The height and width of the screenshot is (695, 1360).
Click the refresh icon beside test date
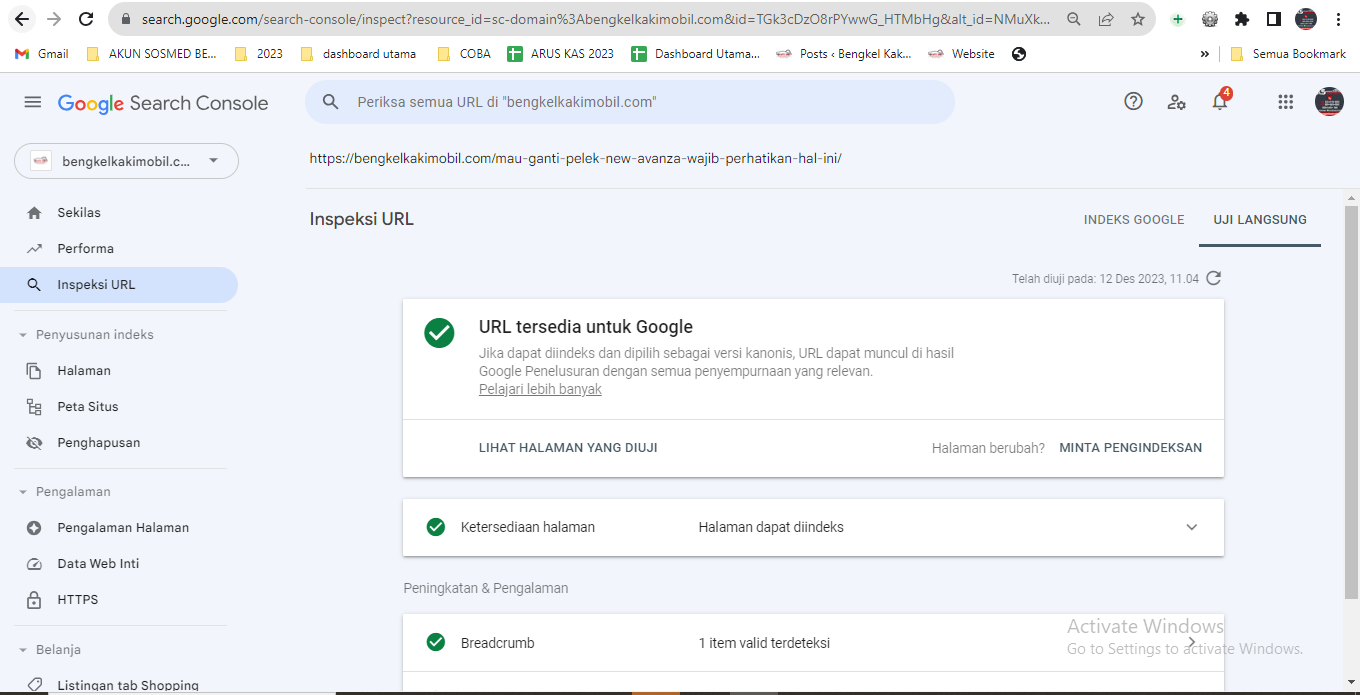pyautogui.click(x=1214, y=278)
